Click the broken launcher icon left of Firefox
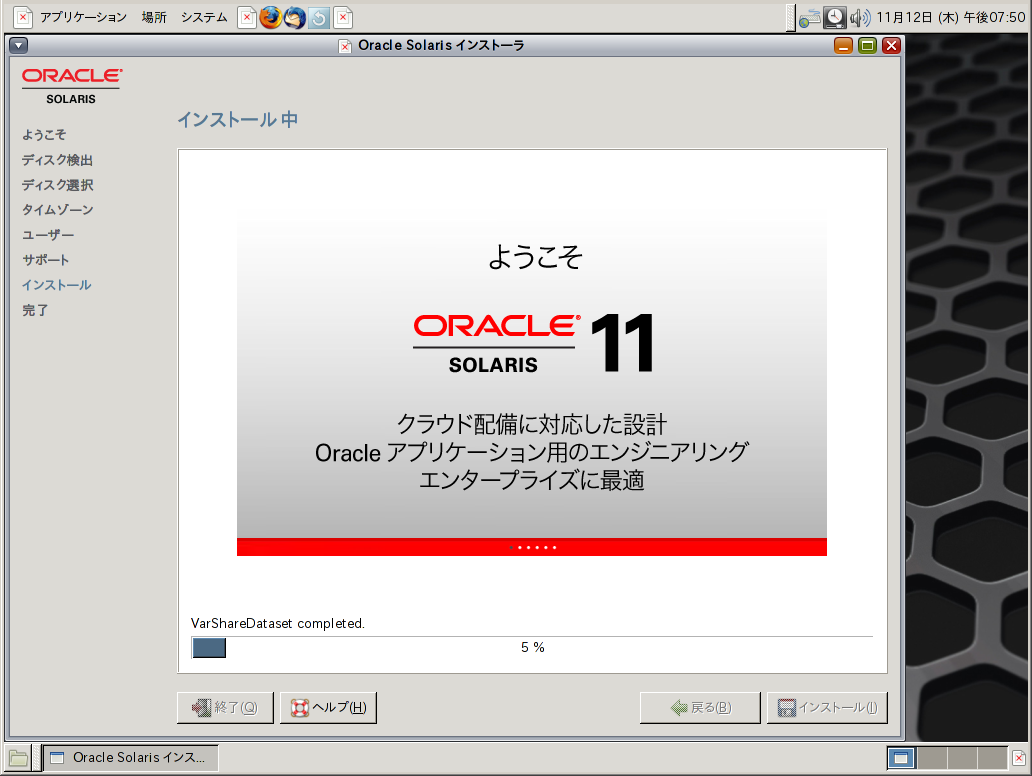 pyautogui.click(x=247, y=17)
